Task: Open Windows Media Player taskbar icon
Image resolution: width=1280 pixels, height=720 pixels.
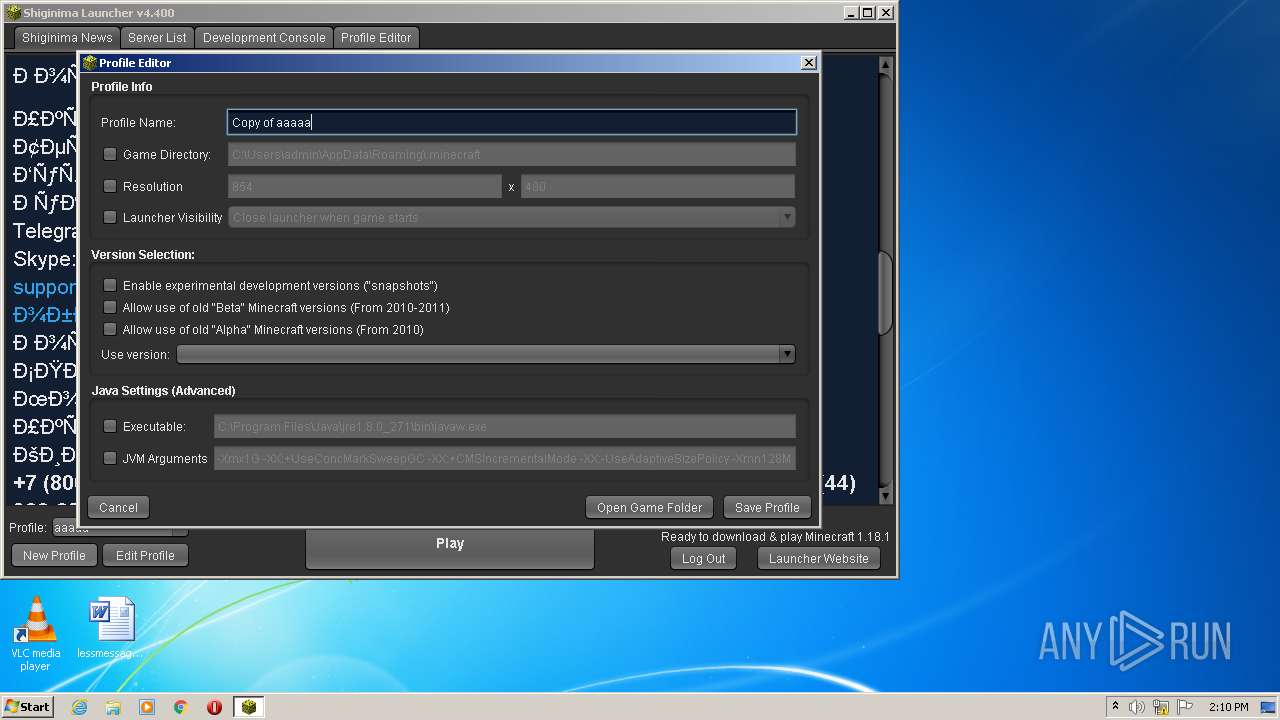Action: point(147,707)
